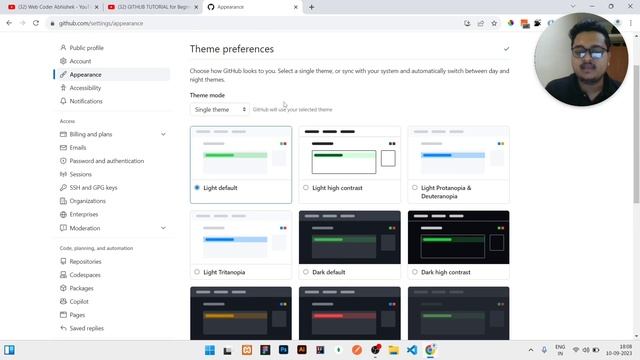Select the Light Tritanopia radio button

pyautogui.click(x=197, y=272)
